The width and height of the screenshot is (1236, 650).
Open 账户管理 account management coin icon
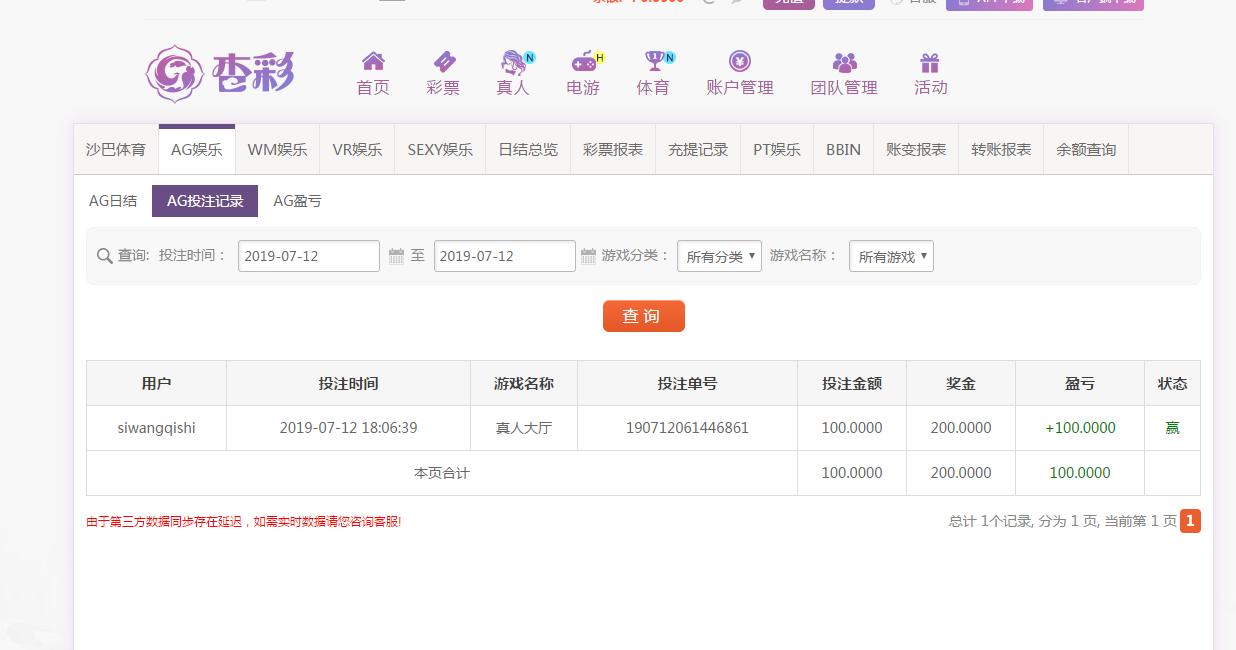(740, 62)
